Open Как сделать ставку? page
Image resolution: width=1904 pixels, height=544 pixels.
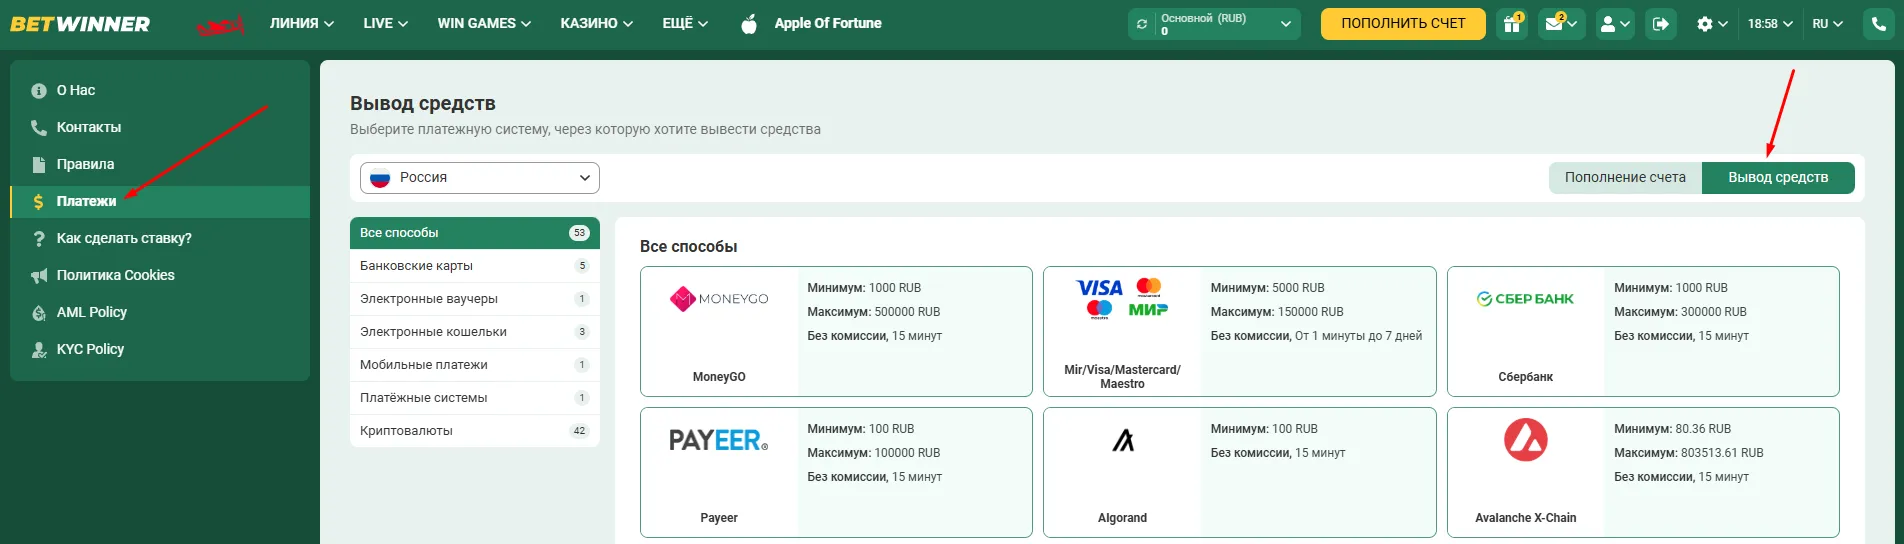click(x=160, y=239)
